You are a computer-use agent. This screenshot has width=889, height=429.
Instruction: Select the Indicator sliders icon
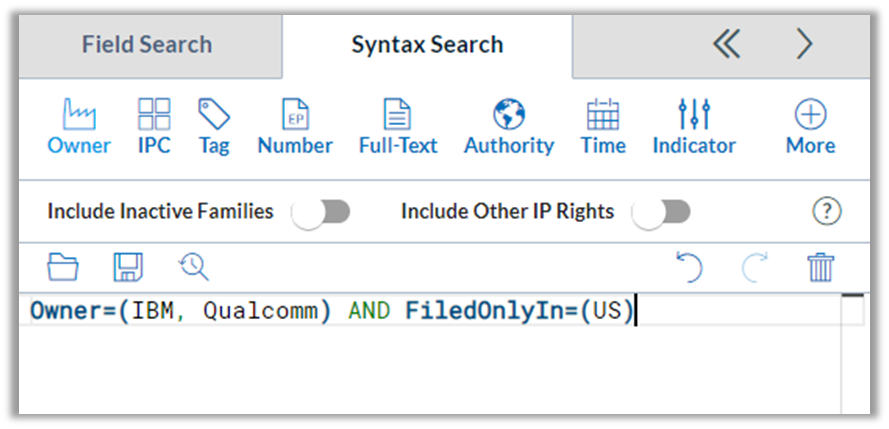tap(694, 114)
